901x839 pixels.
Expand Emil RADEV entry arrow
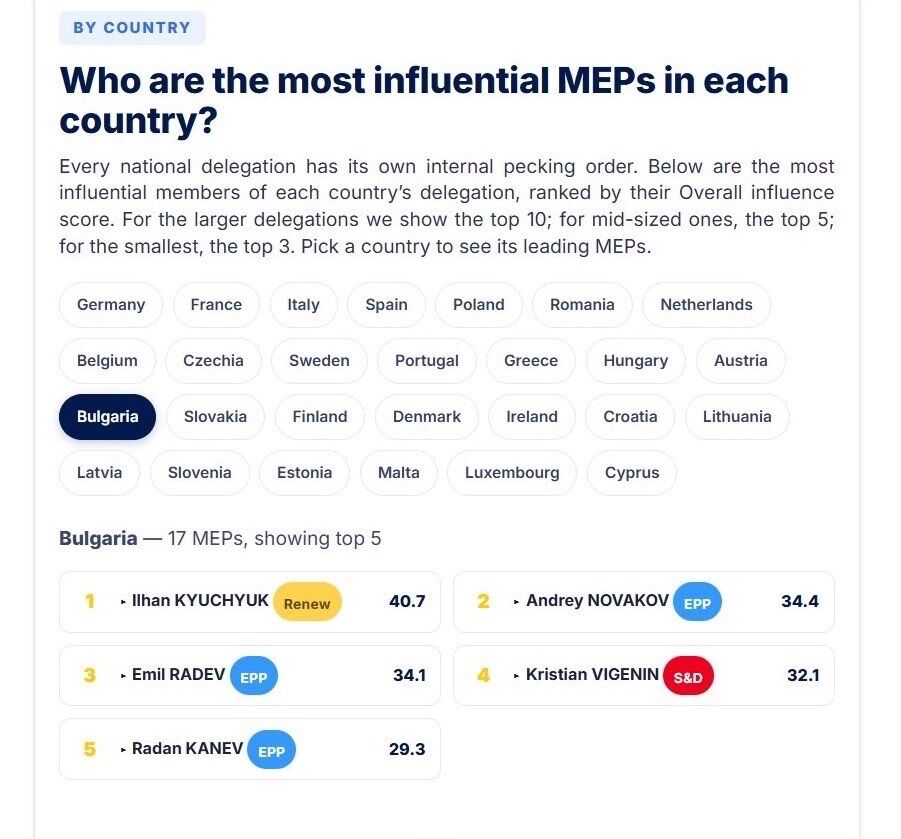click(123, 676)
